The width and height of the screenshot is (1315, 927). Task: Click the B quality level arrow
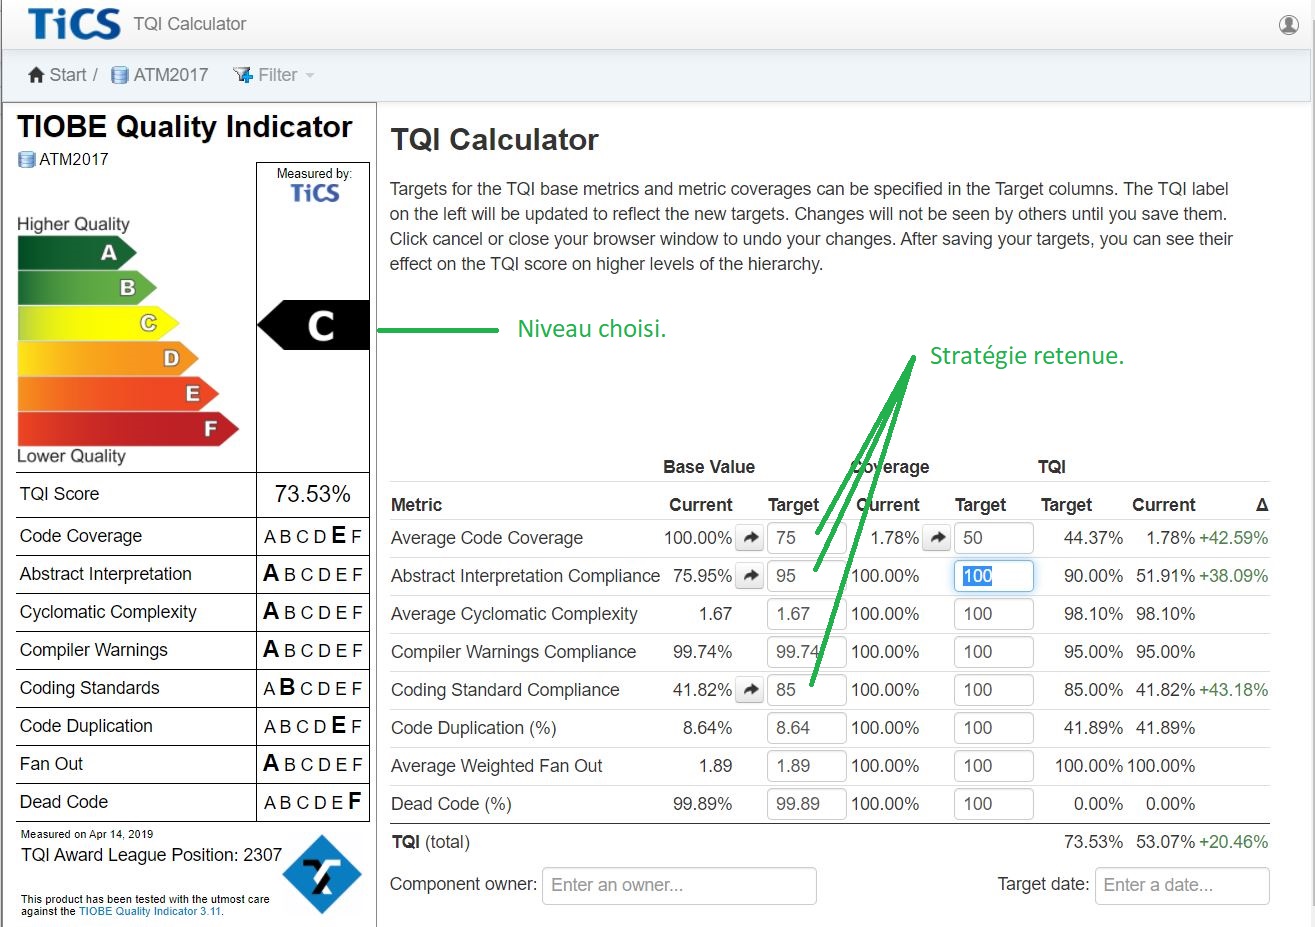tap(87, 288)
